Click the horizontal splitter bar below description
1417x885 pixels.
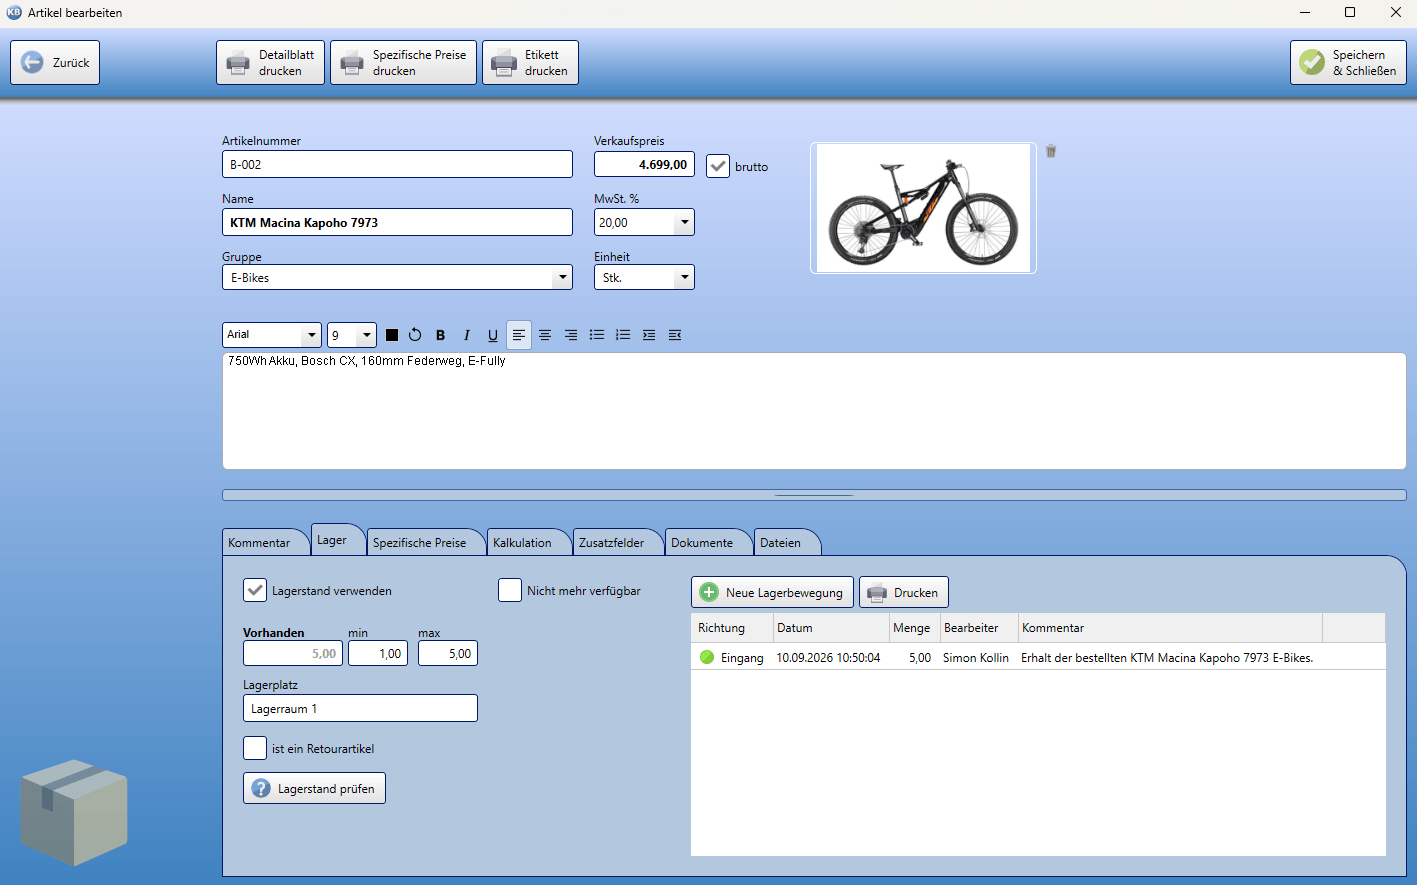point(814,495)
